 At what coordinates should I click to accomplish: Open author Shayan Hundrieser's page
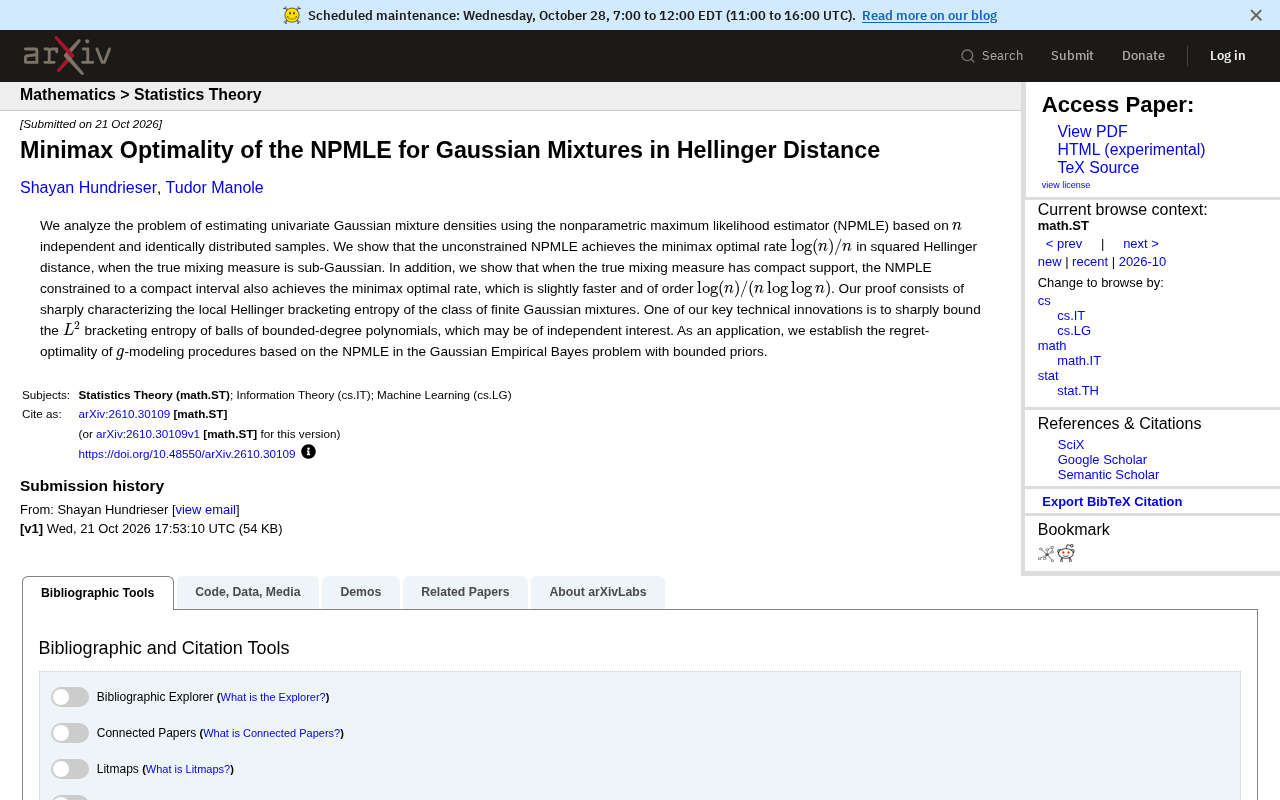tap(88, 188)
